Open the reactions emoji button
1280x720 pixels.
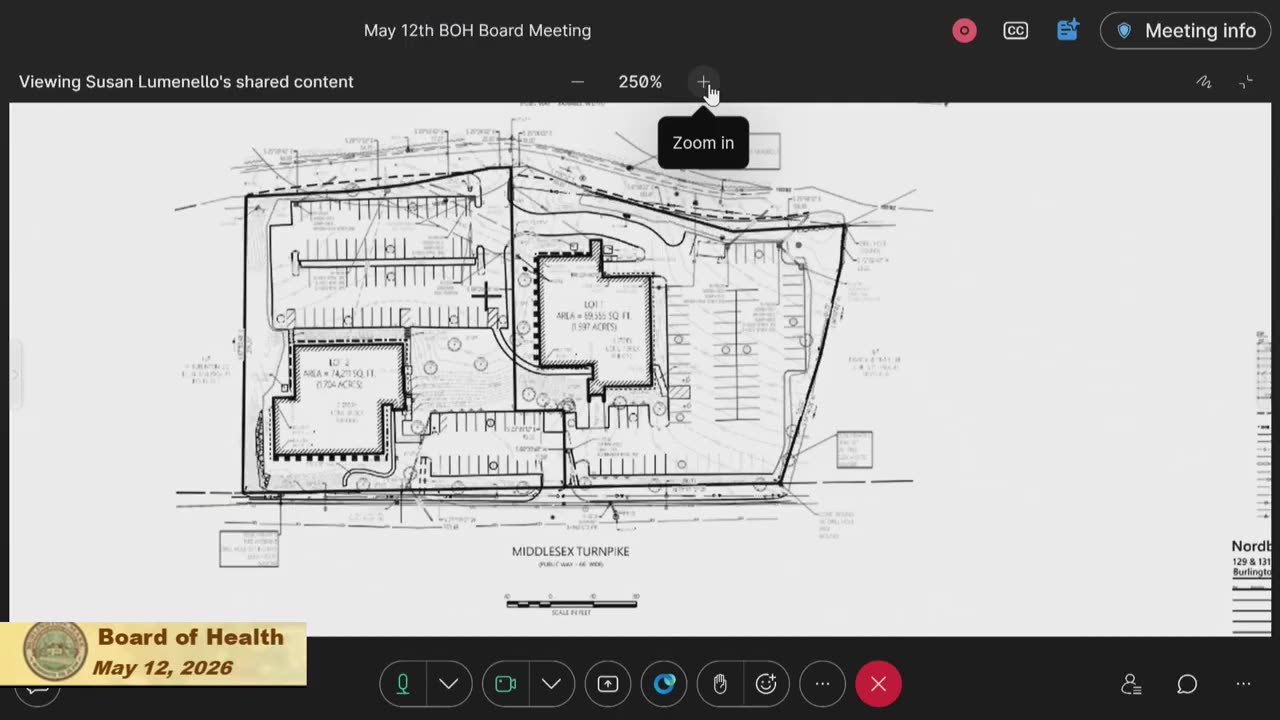click(x=766, y=684)
